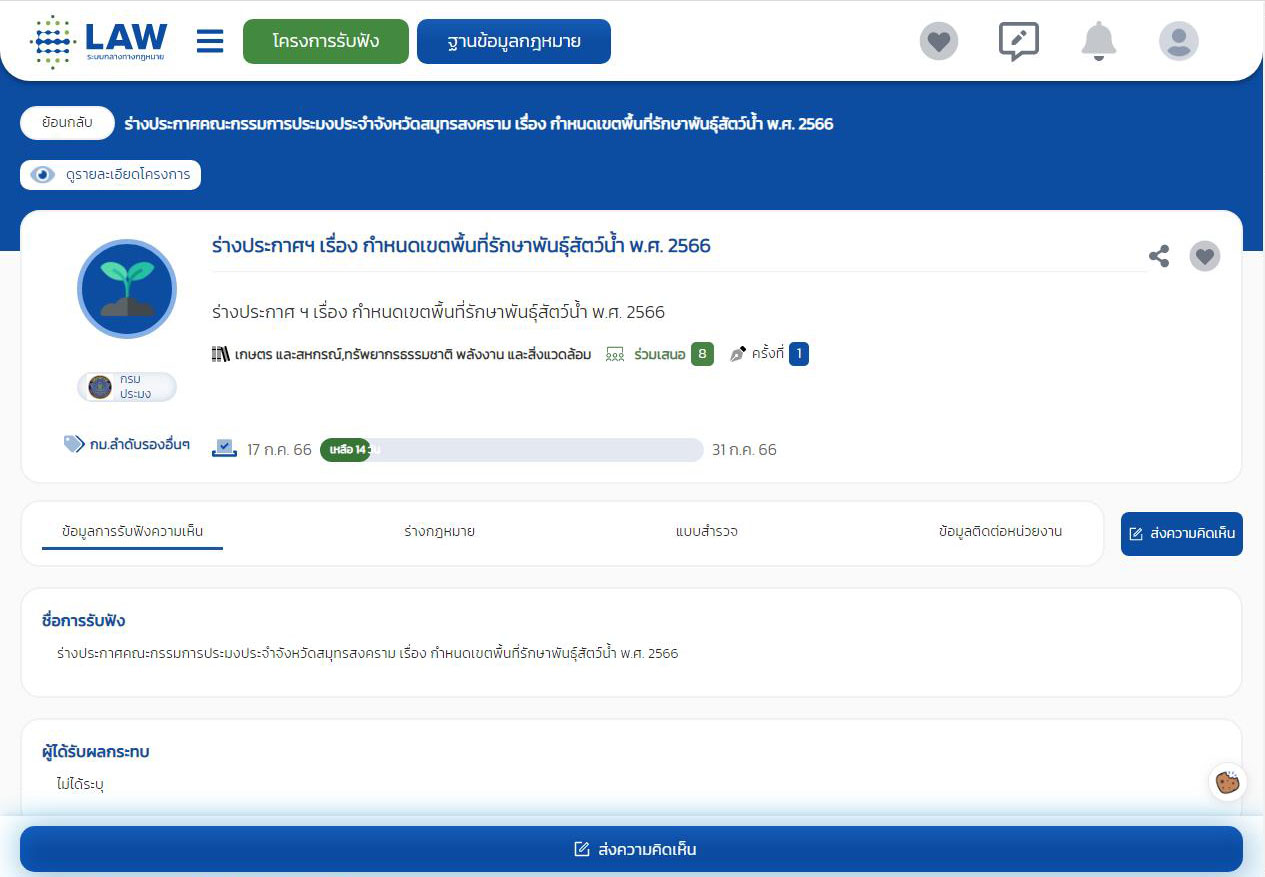Favorite this draft using the heart toggle
1265x877 pixels.
[x=1204, y=256]
